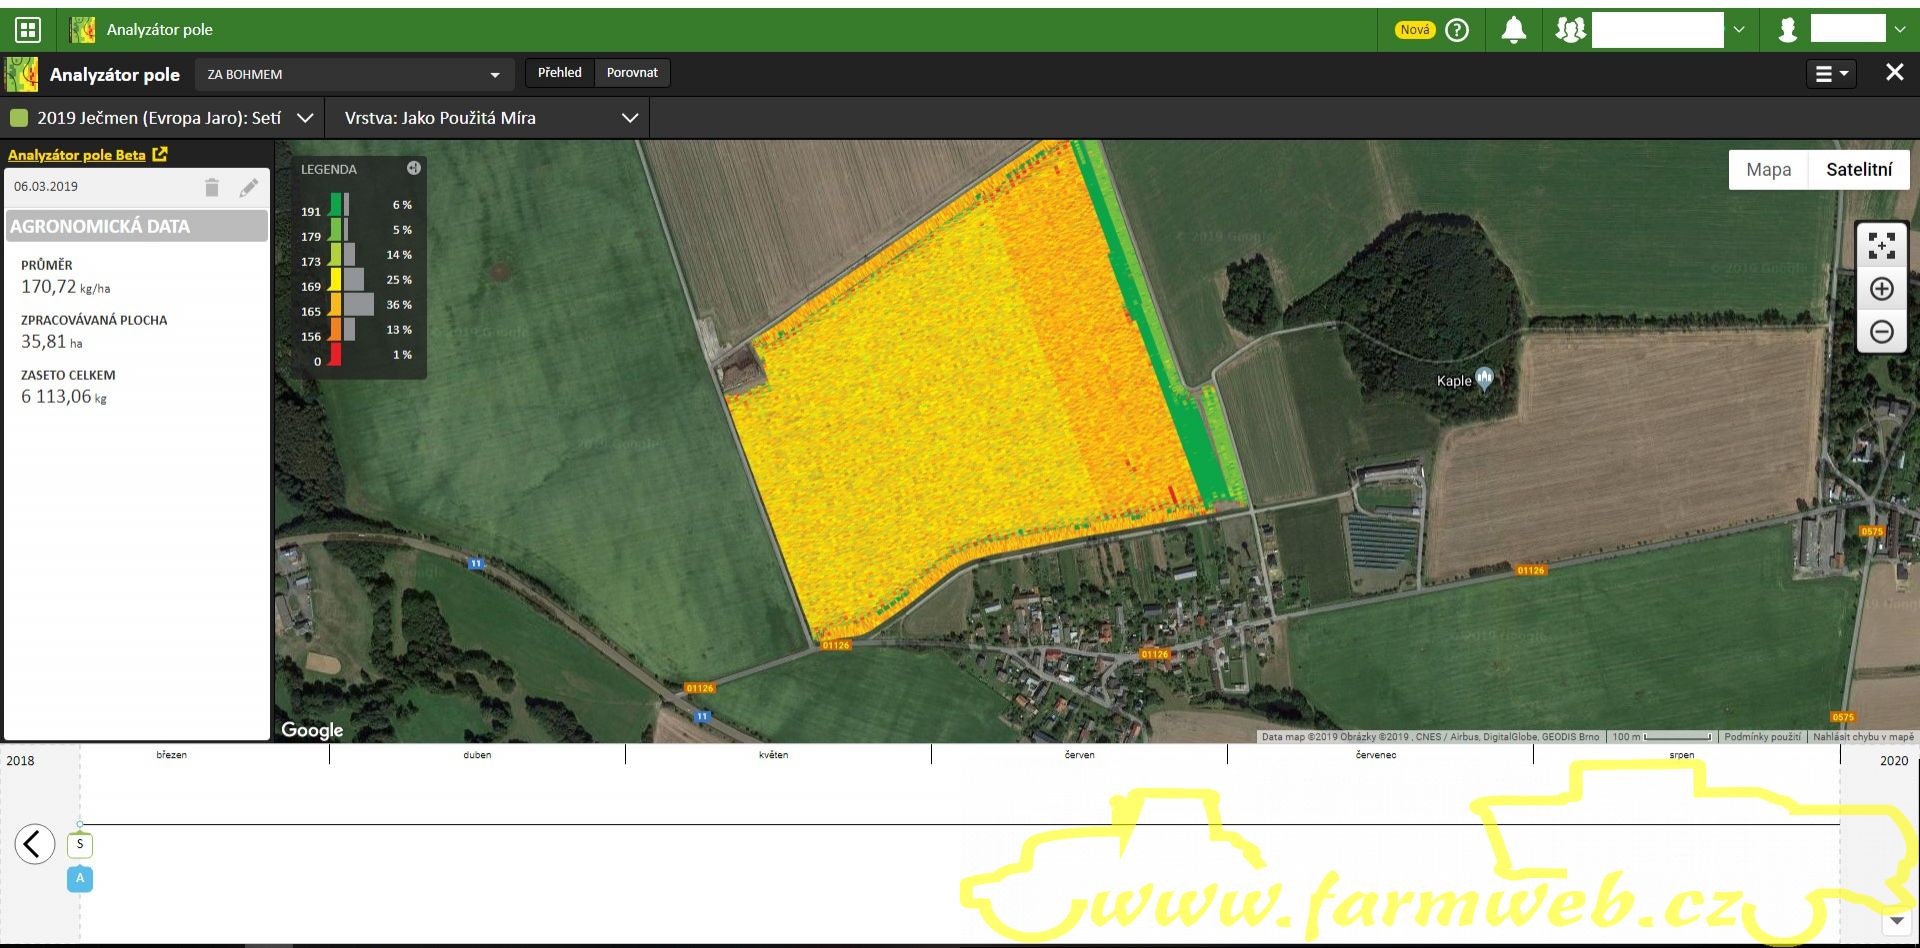The width and height of the screenshot is (1920, 948).
Task: Fit map to field extent icon
Action: pos(1881,245)
